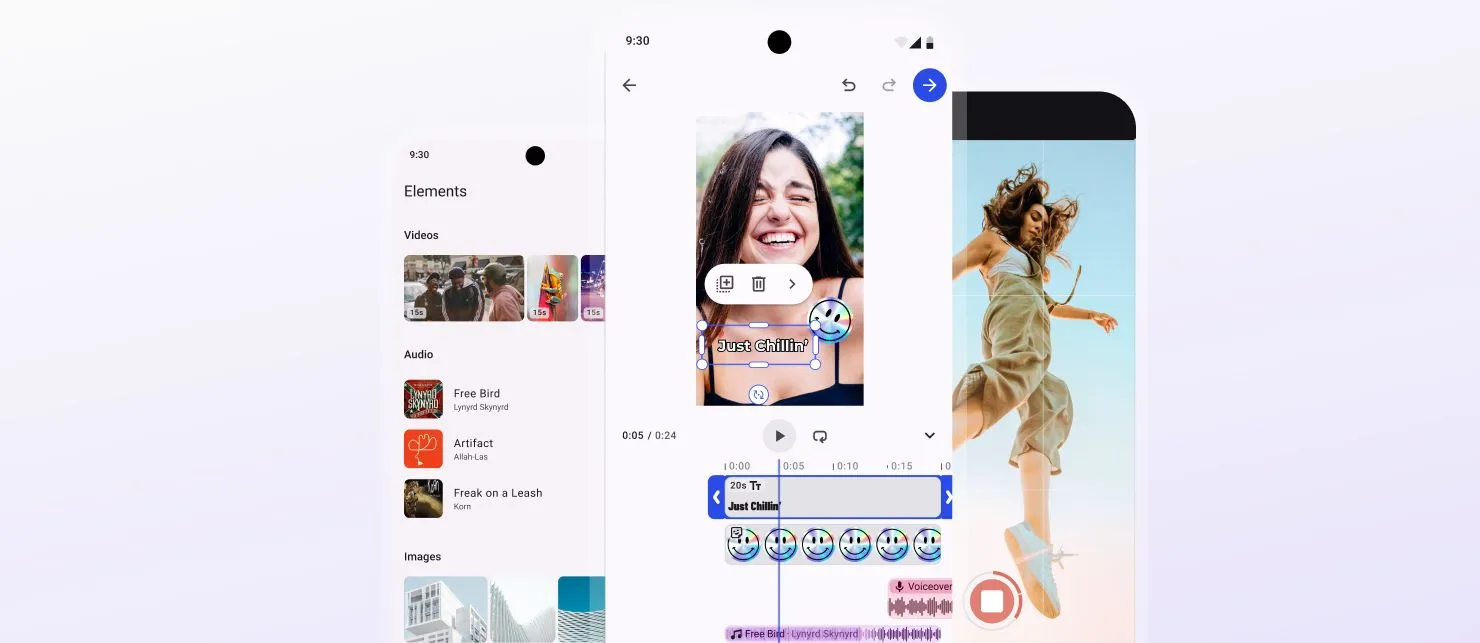Click the Freak on a Leash album cover

[x=423, y=499]
